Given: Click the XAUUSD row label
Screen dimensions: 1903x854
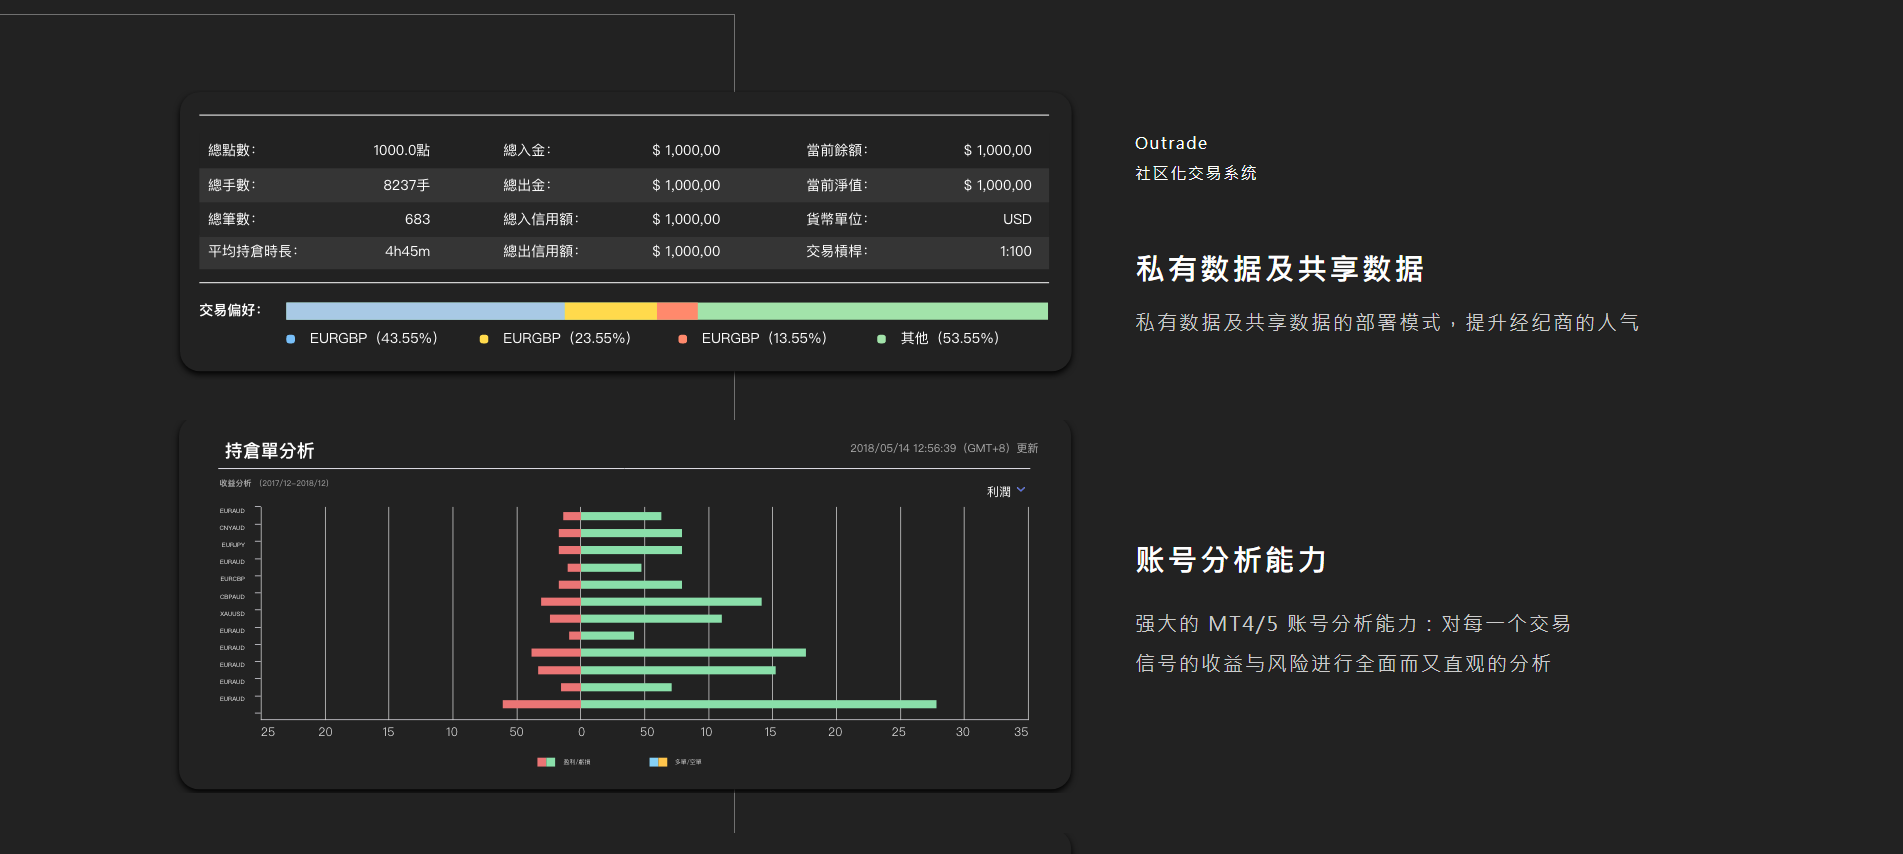Looking at the screenshot, I should [232, 614].
